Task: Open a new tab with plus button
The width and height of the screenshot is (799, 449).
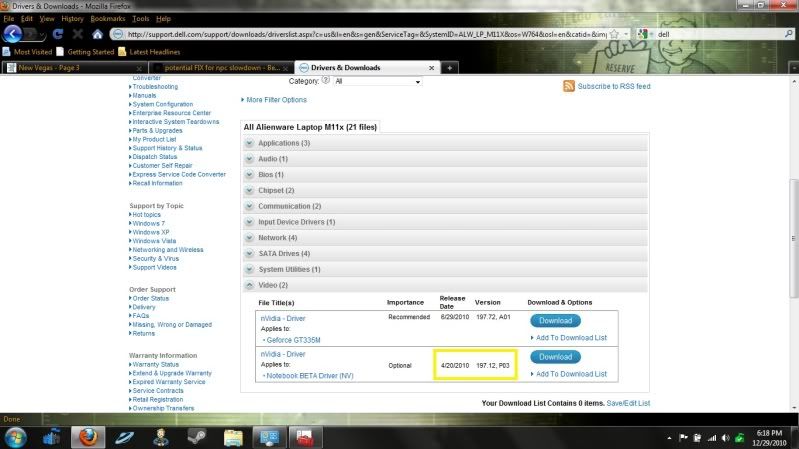Action: click(449, 68)
